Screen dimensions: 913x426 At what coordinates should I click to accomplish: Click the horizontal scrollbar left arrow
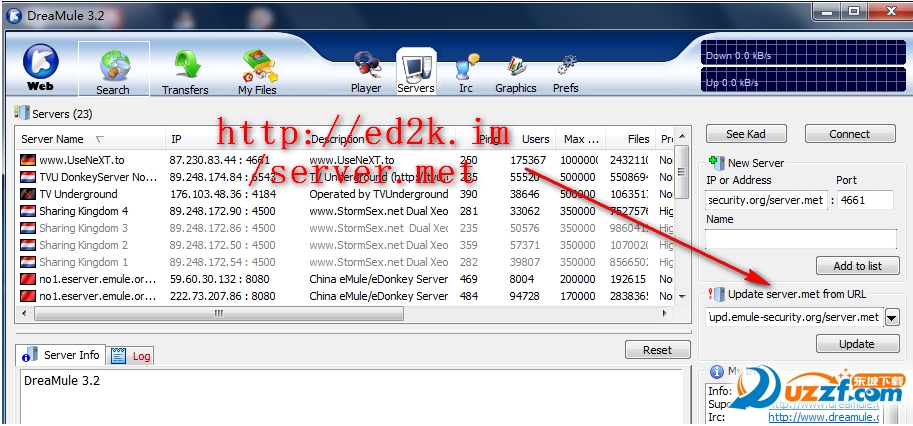pyautogui.click(x=24, y=314)
